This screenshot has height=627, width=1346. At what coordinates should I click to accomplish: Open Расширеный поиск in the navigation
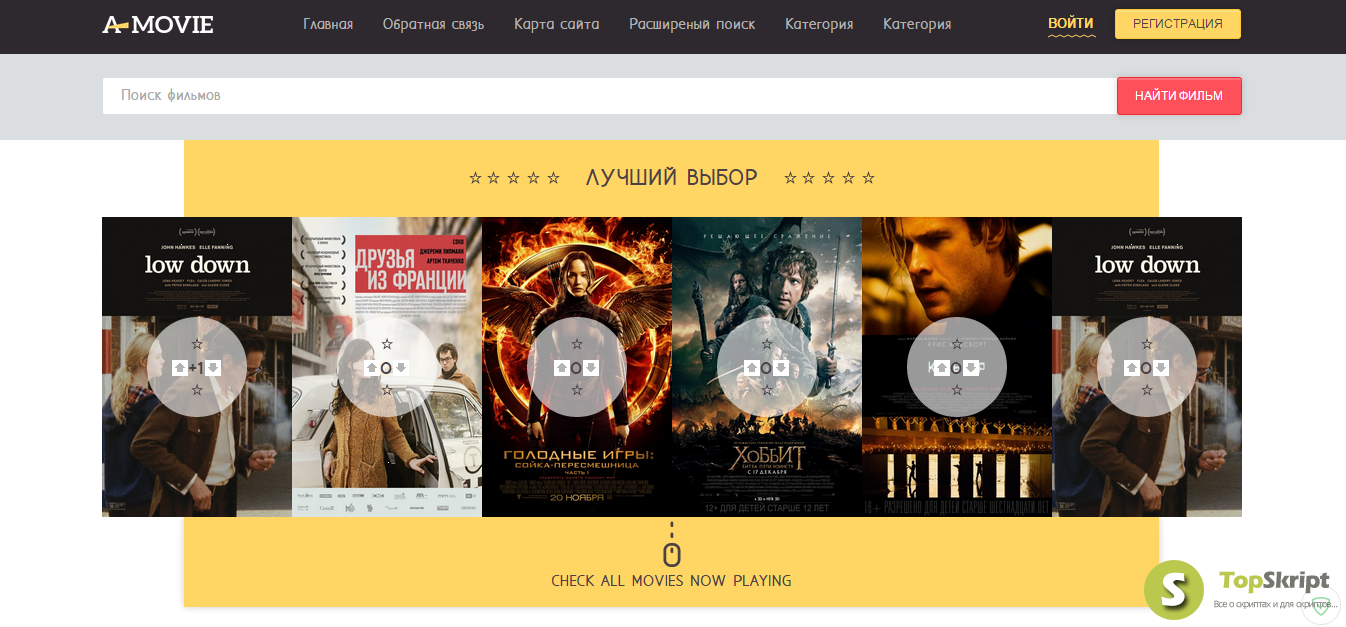point(692,24)
